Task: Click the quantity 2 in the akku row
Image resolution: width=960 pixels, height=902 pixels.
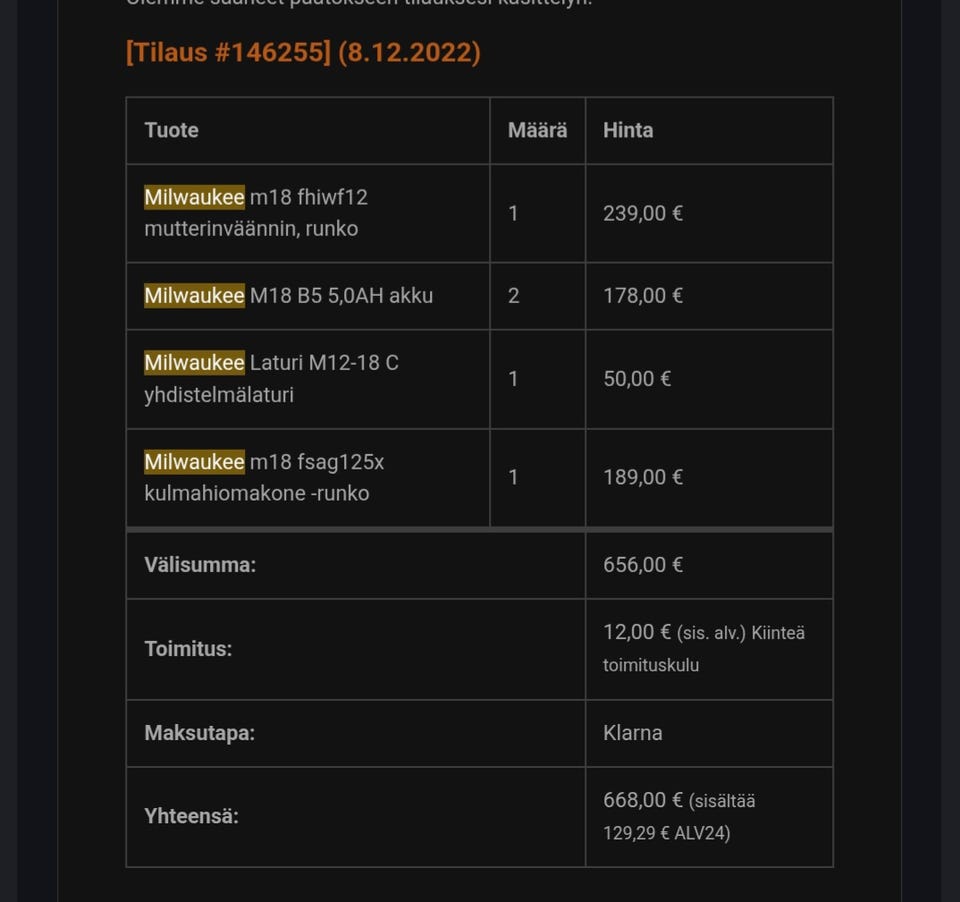Action: pyautogui.click(x=514, y=296)
